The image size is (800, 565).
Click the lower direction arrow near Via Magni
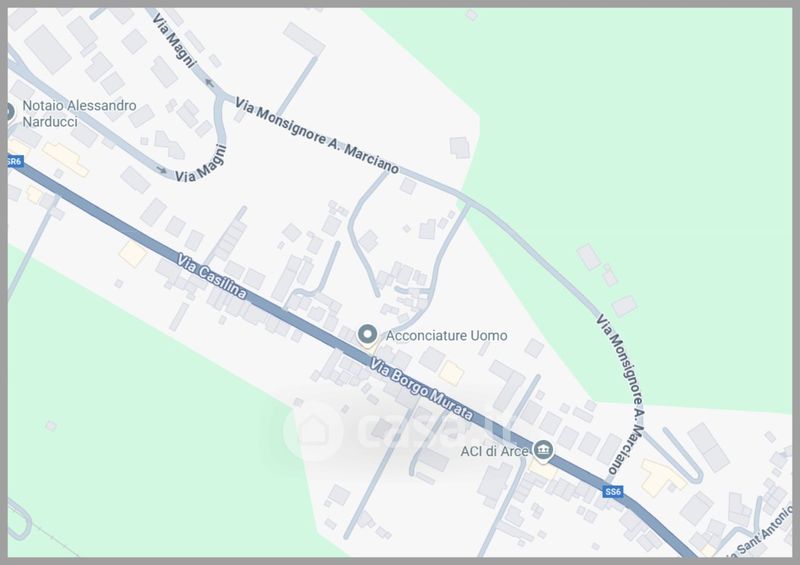click(x=161, y=170)
